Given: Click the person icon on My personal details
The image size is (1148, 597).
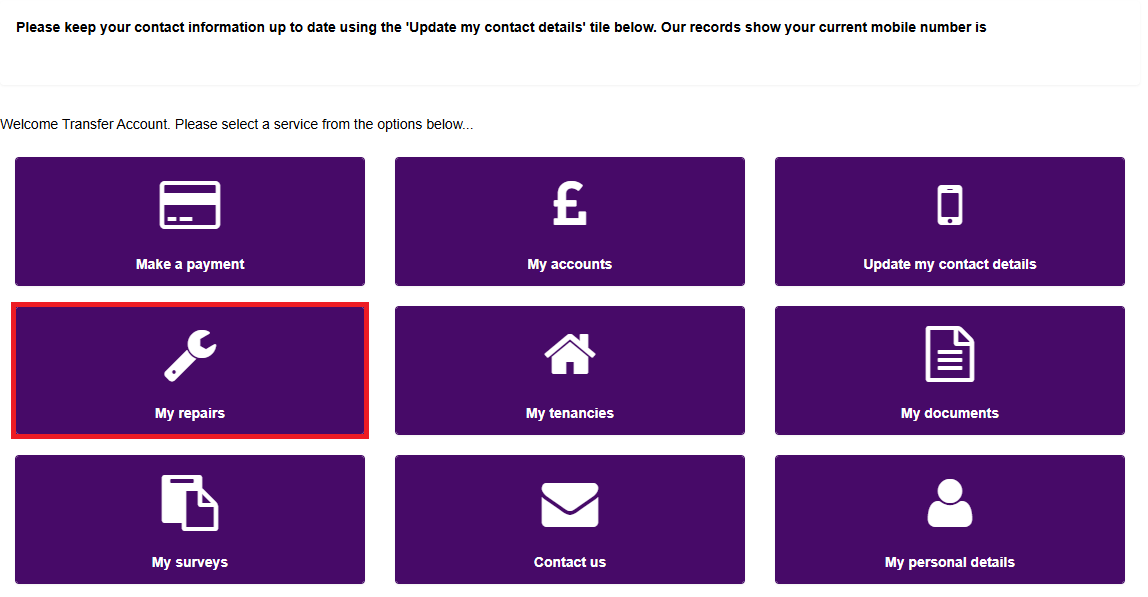Looking at the screenshot, I should (x=949, y=503).
